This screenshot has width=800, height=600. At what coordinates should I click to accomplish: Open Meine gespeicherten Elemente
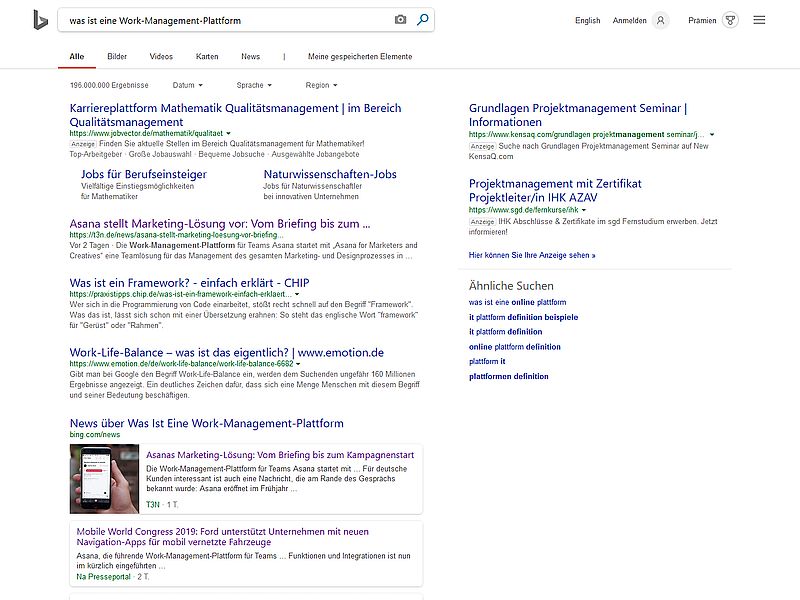[x=360, y=57]
